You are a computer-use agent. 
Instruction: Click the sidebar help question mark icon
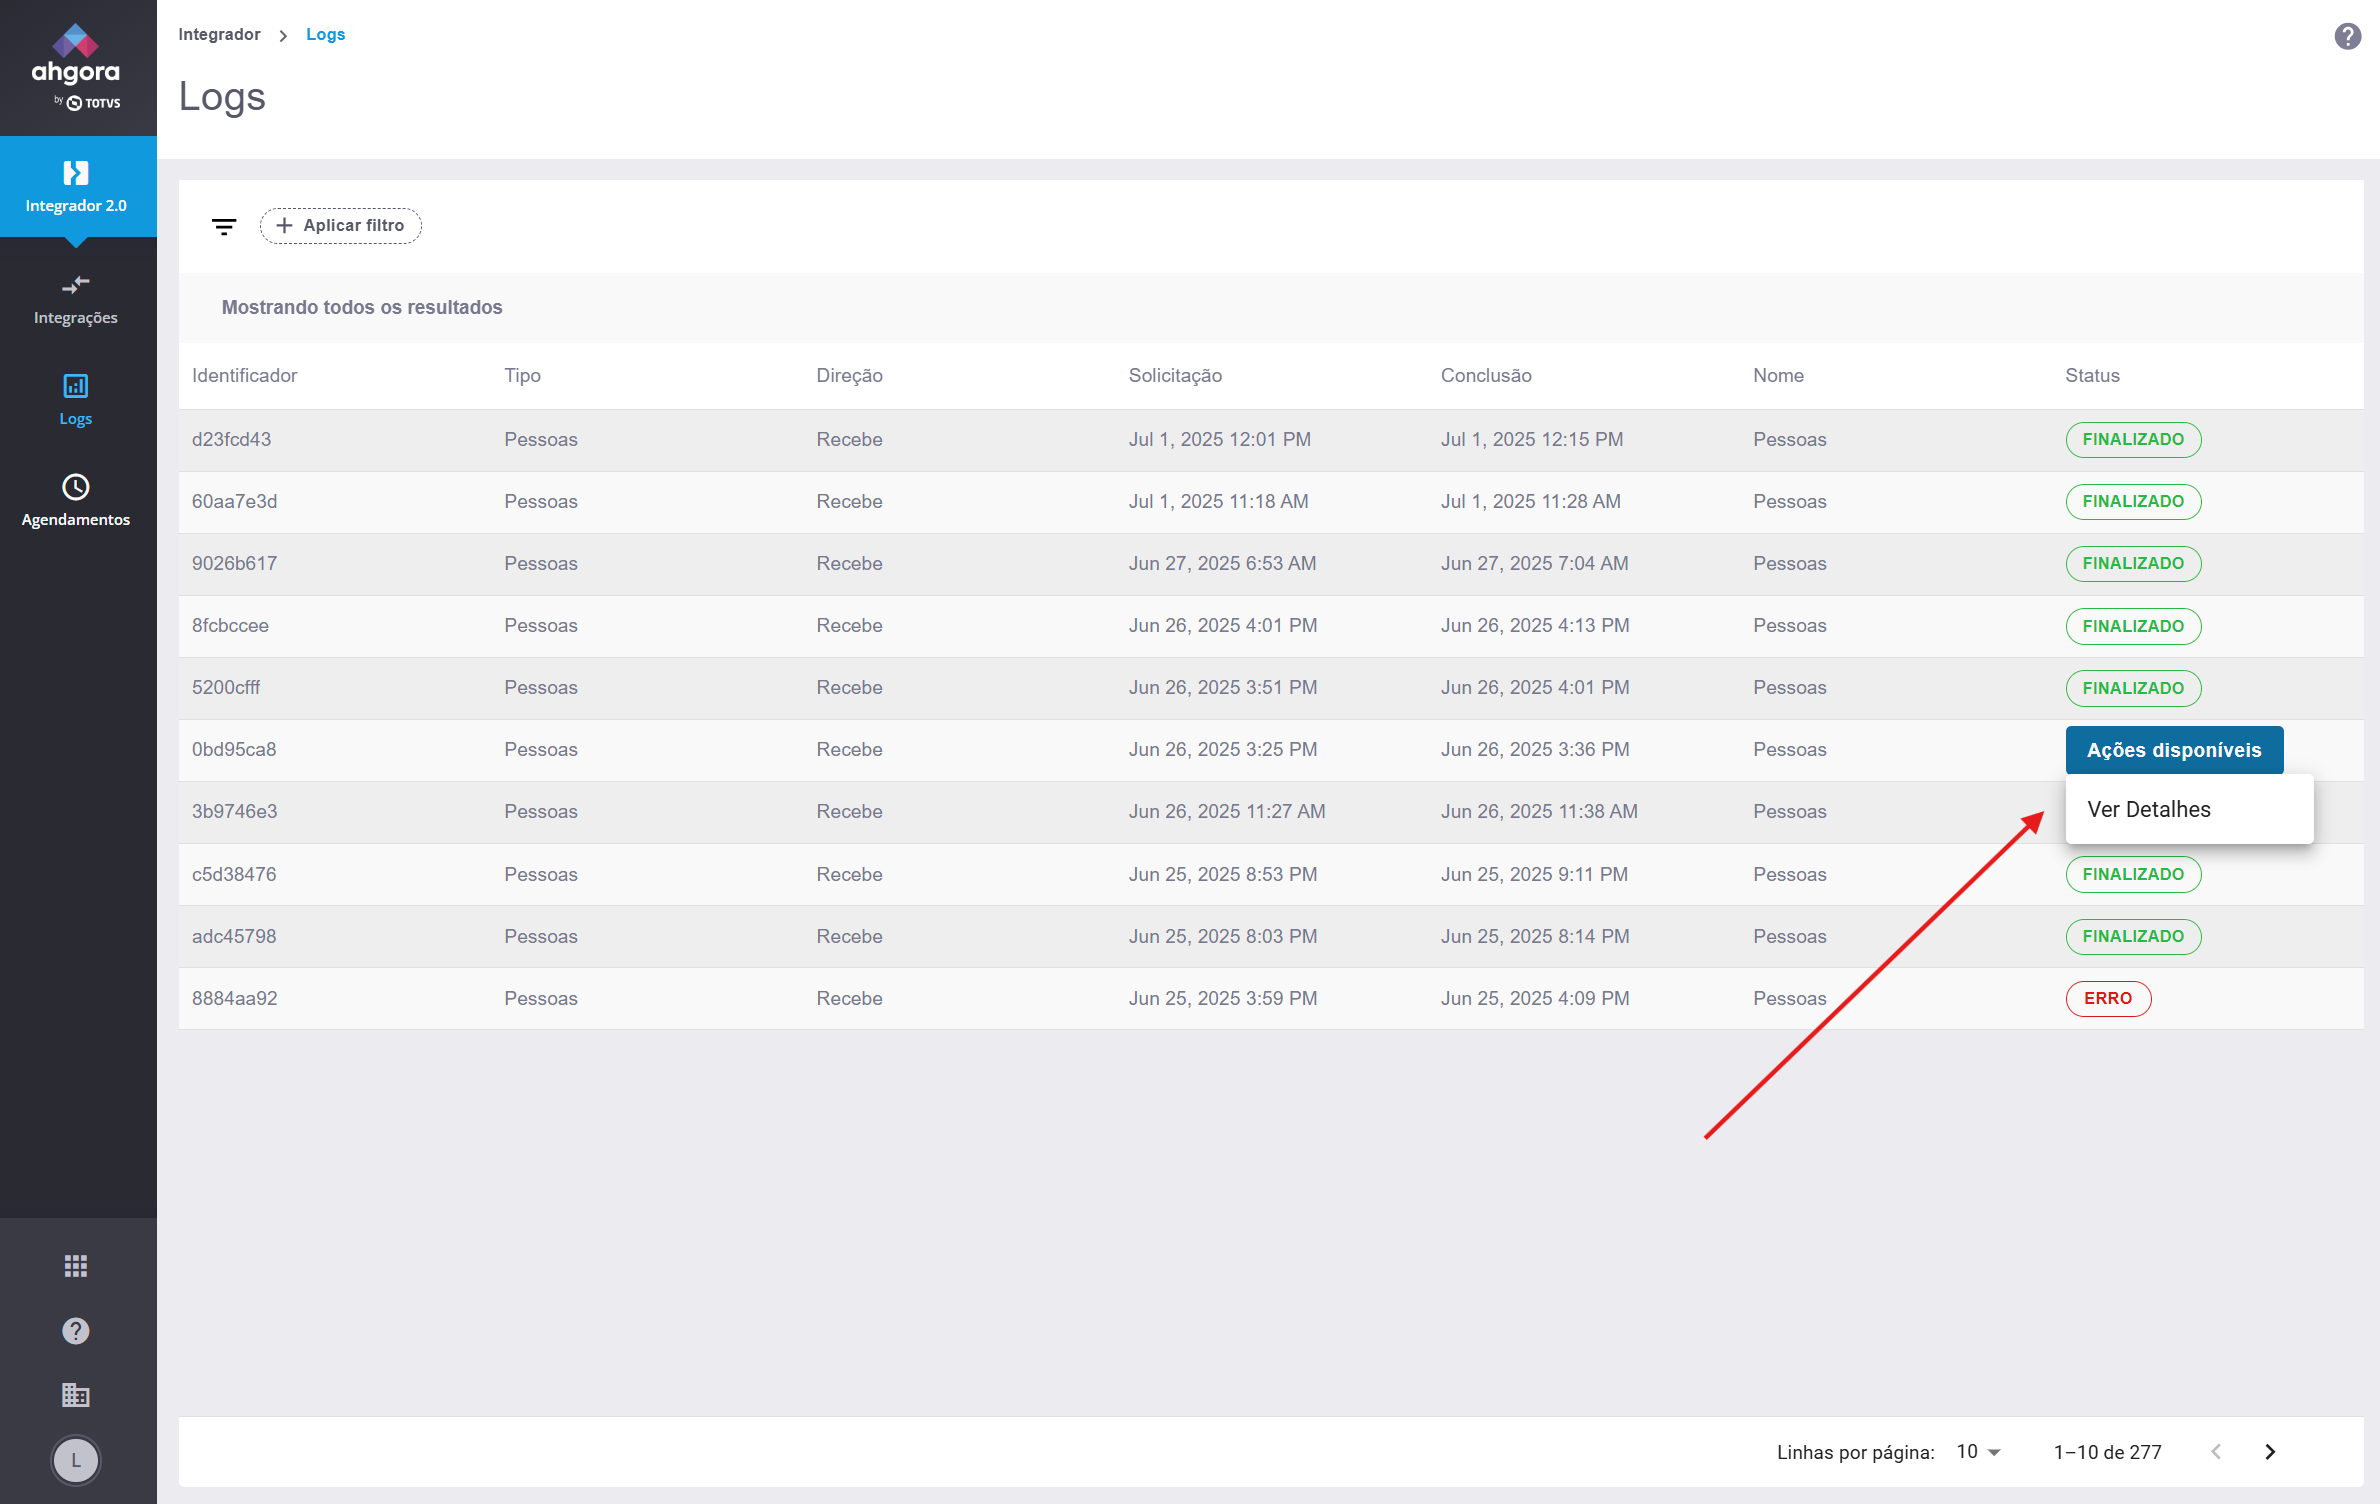coord(76,1331)
